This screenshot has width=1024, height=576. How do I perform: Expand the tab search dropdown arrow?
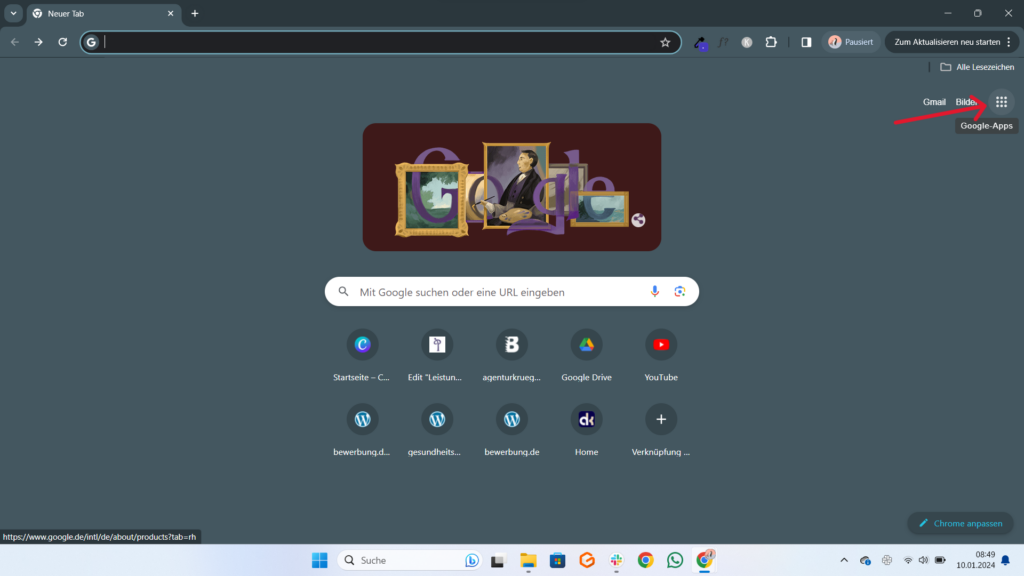coord(14,13)
